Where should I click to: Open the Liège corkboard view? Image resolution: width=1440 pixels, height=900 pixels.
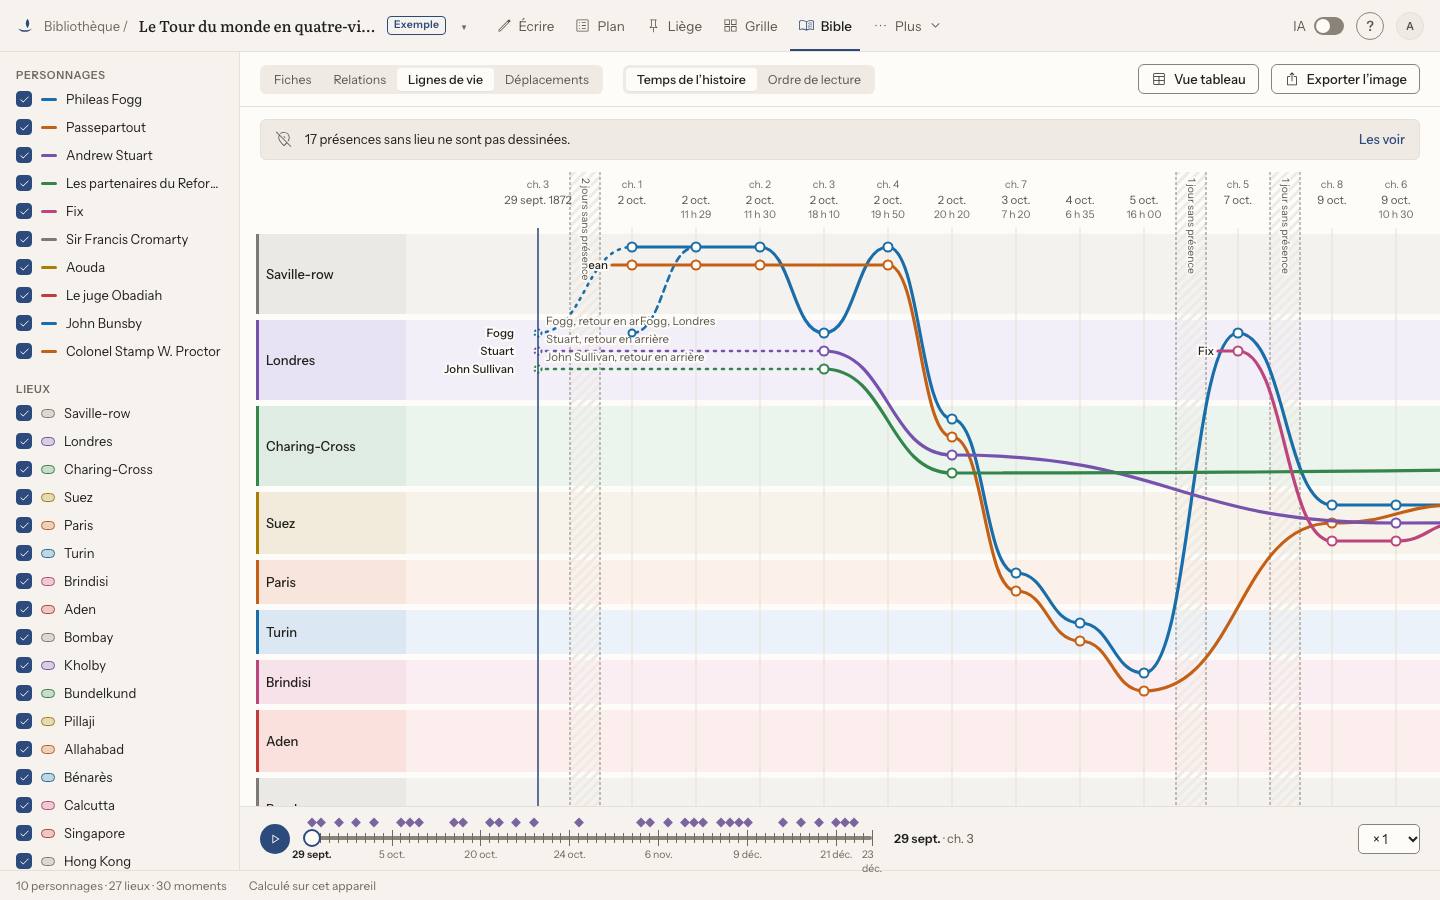click(x=674, y=26)
